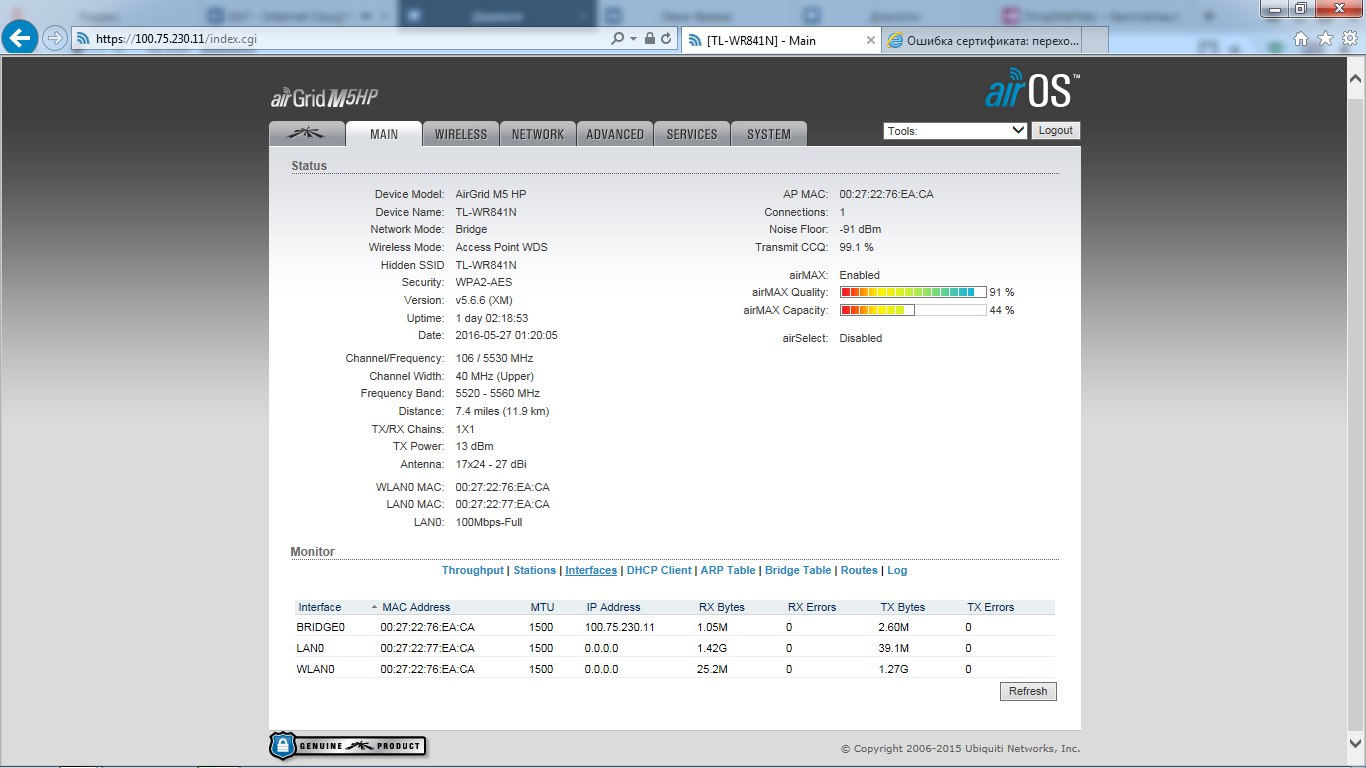The height and width of the screenshot is (768, 1366).
Task: Sort table by RX Bytes column header
Action: (722, 607)
